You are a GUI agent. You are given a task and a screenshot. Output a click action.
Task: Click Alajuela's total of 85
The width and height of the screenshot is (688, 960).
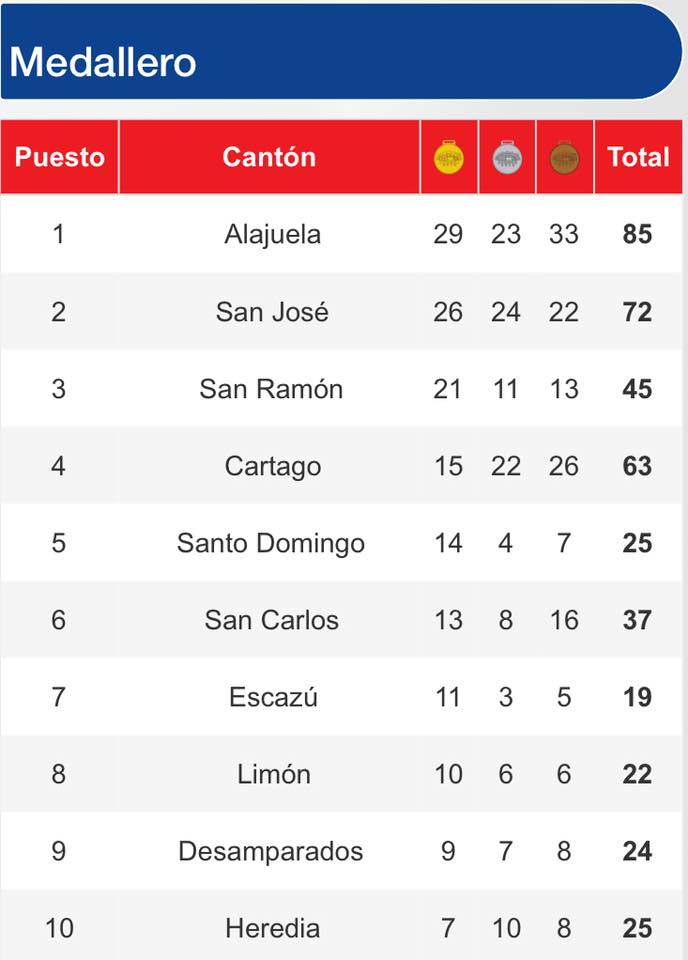pyautogui.click(x=637, y=234)
